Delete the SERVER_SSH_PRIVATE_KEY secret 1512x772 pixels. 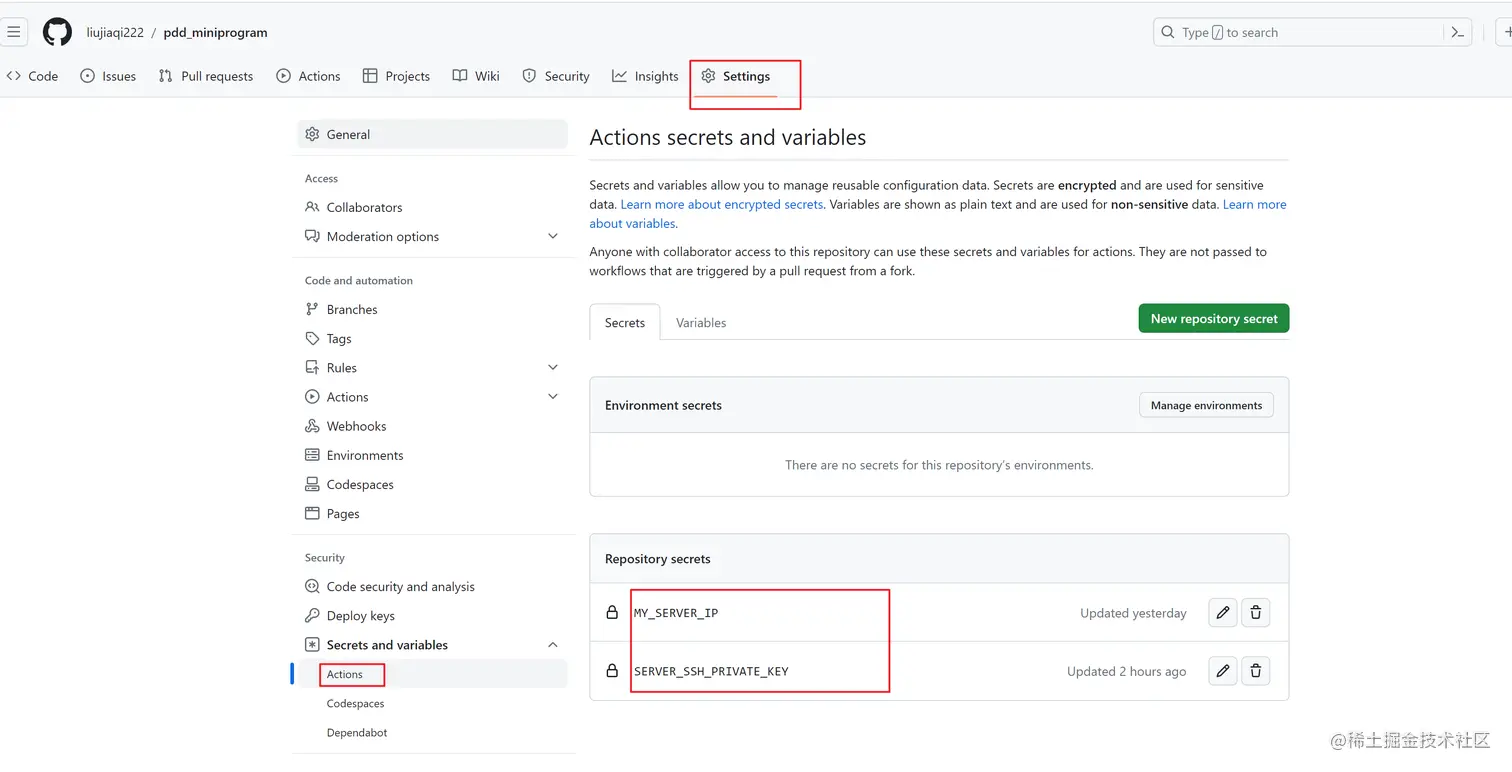tap(1256, 671)
